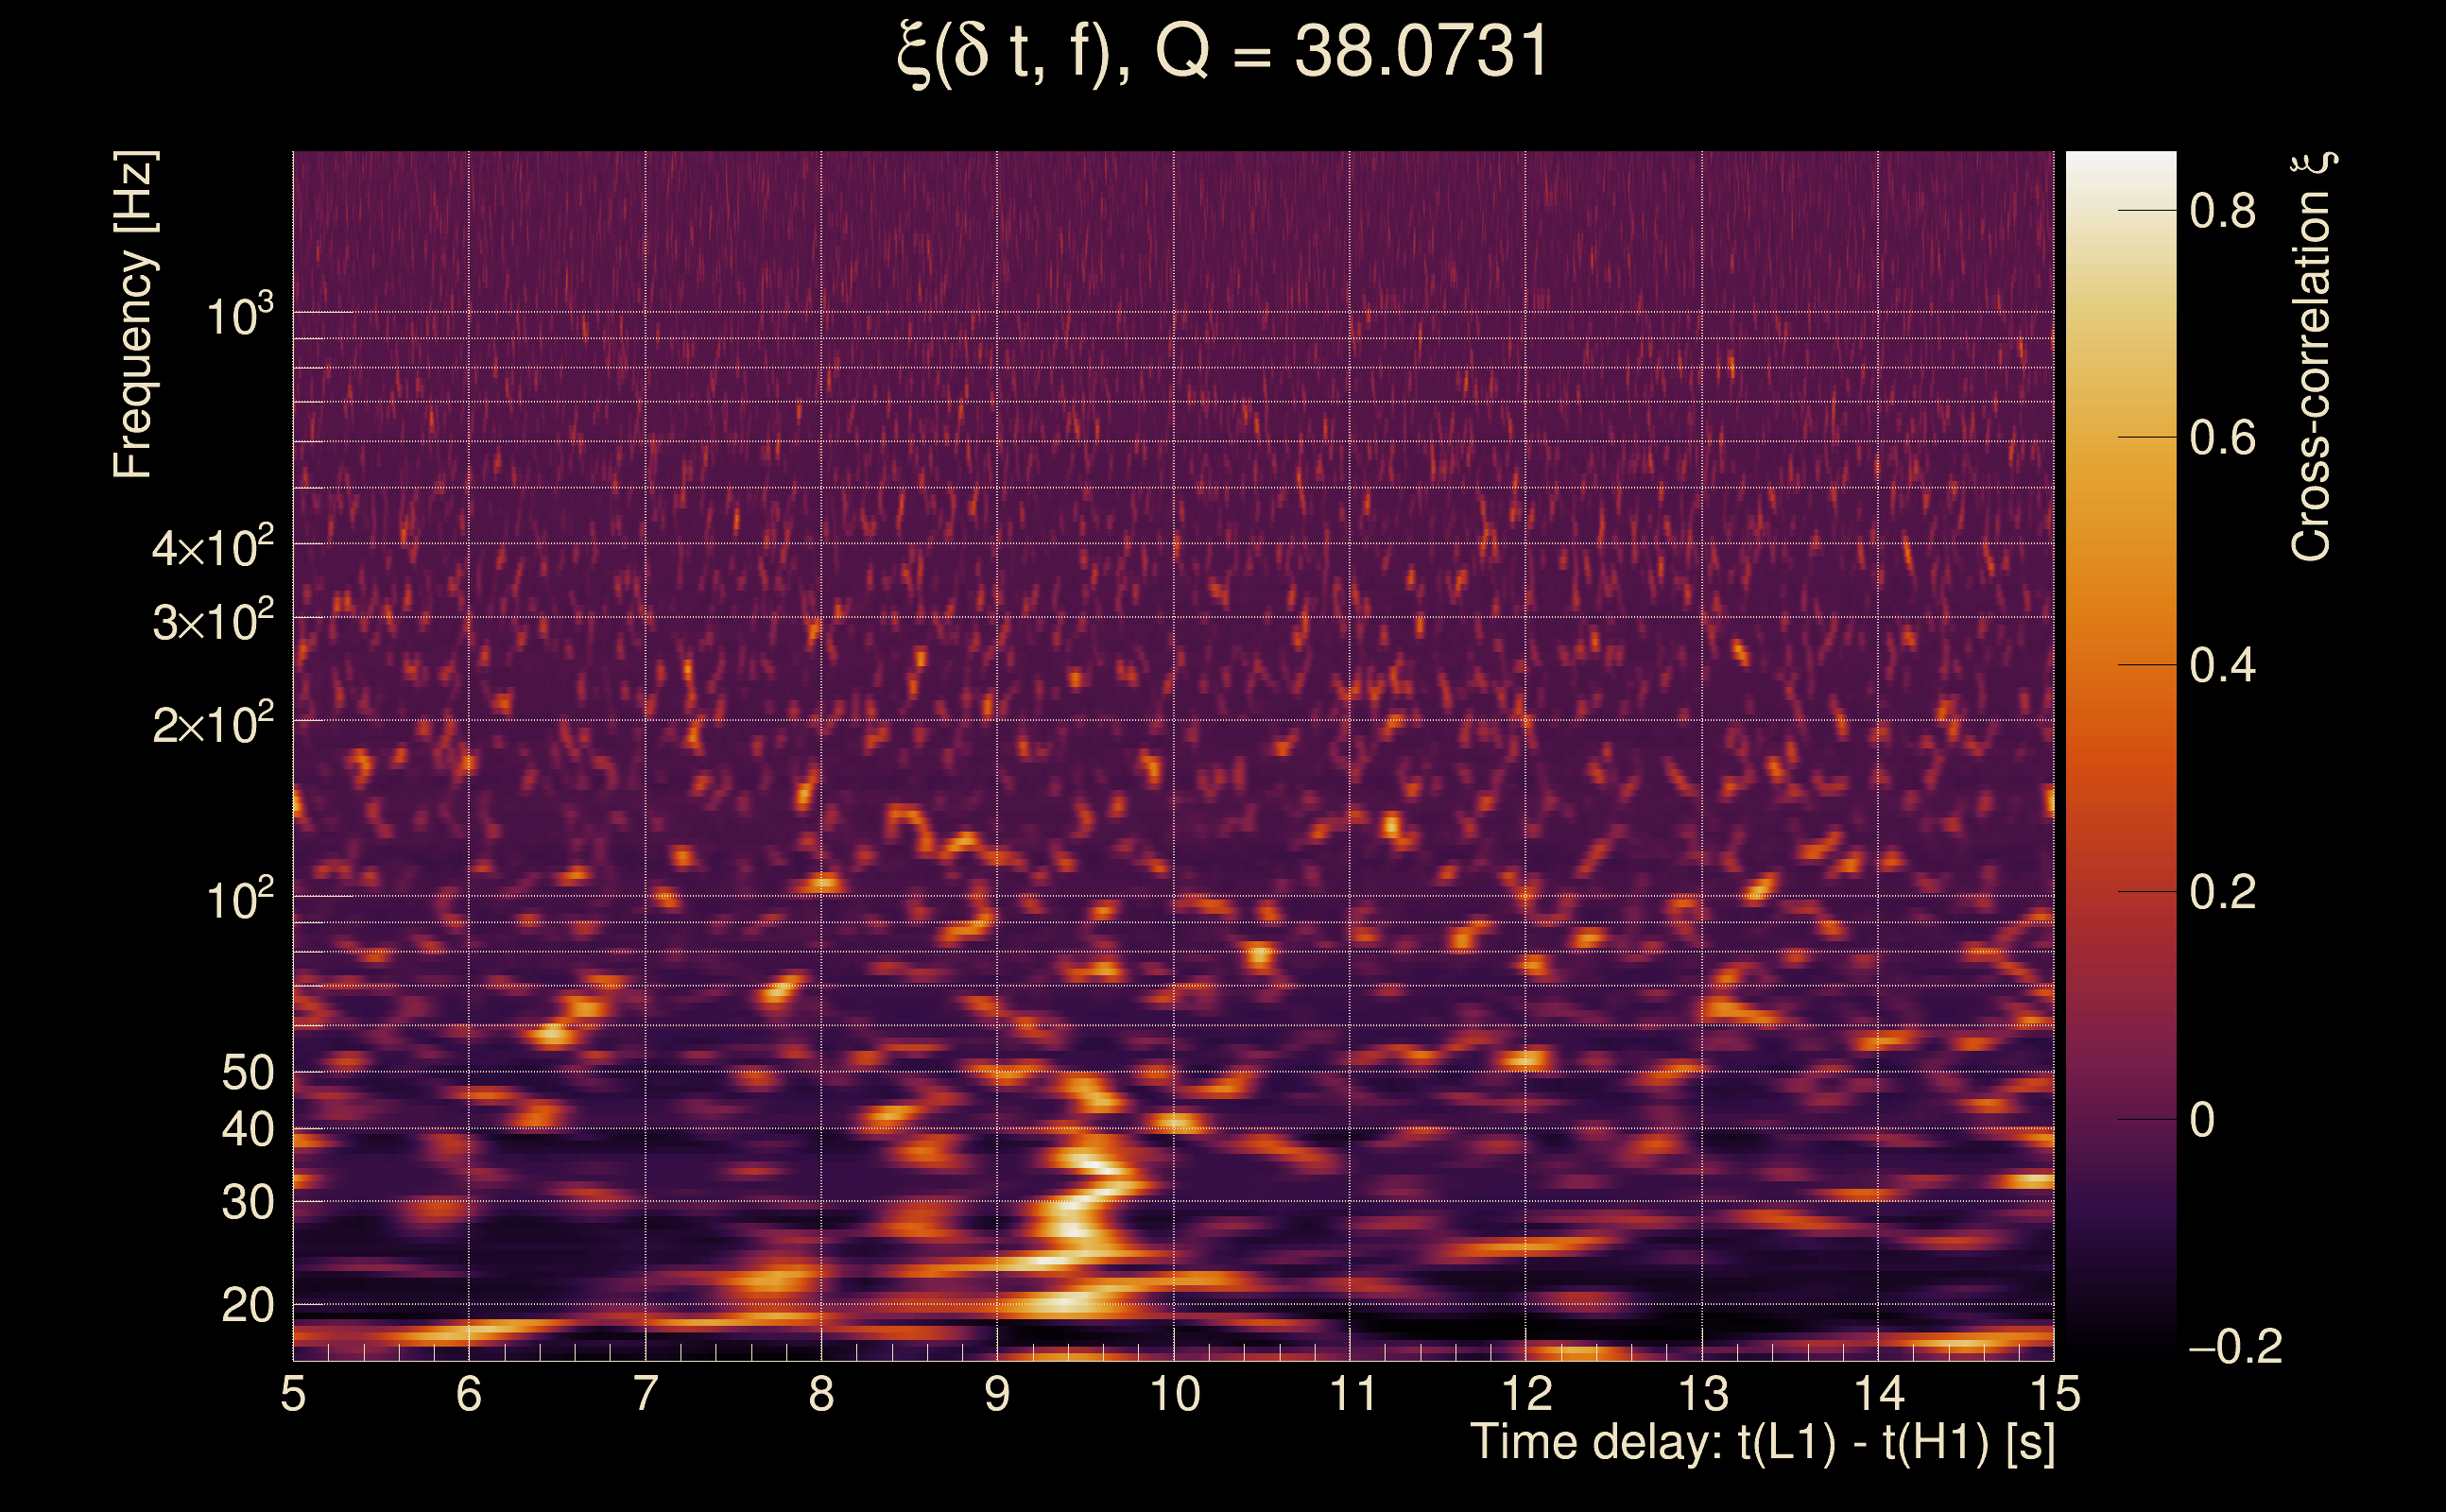Click the Time delay t(L1) - t(H1) label
2446x1512 pixels.
click(1762, 1442)
